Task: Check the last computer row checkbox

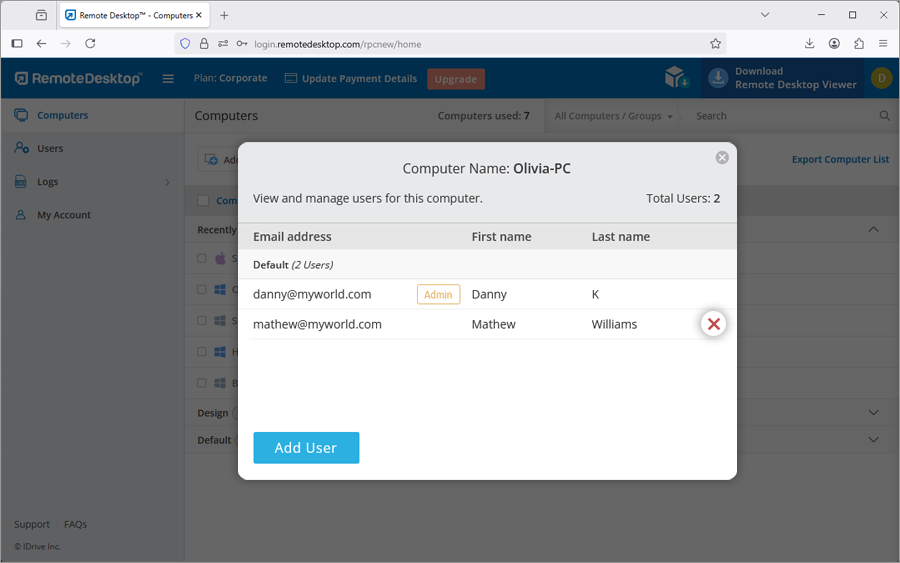Action: coord(202,383)
